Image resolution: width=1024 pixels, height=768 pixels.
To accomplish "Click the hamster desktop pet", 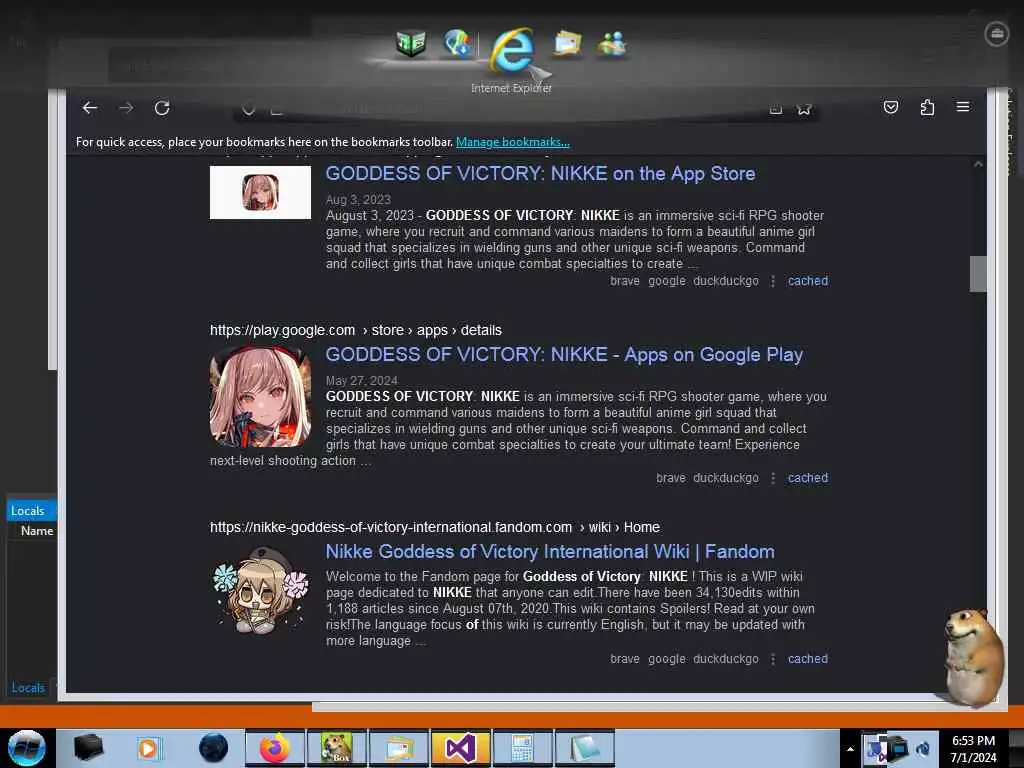I will [x=972, y=657].
